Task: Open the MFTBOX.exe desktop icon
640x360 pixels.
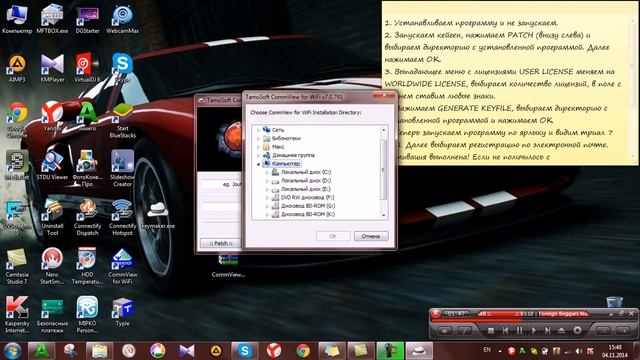Action: pos(52,18)
